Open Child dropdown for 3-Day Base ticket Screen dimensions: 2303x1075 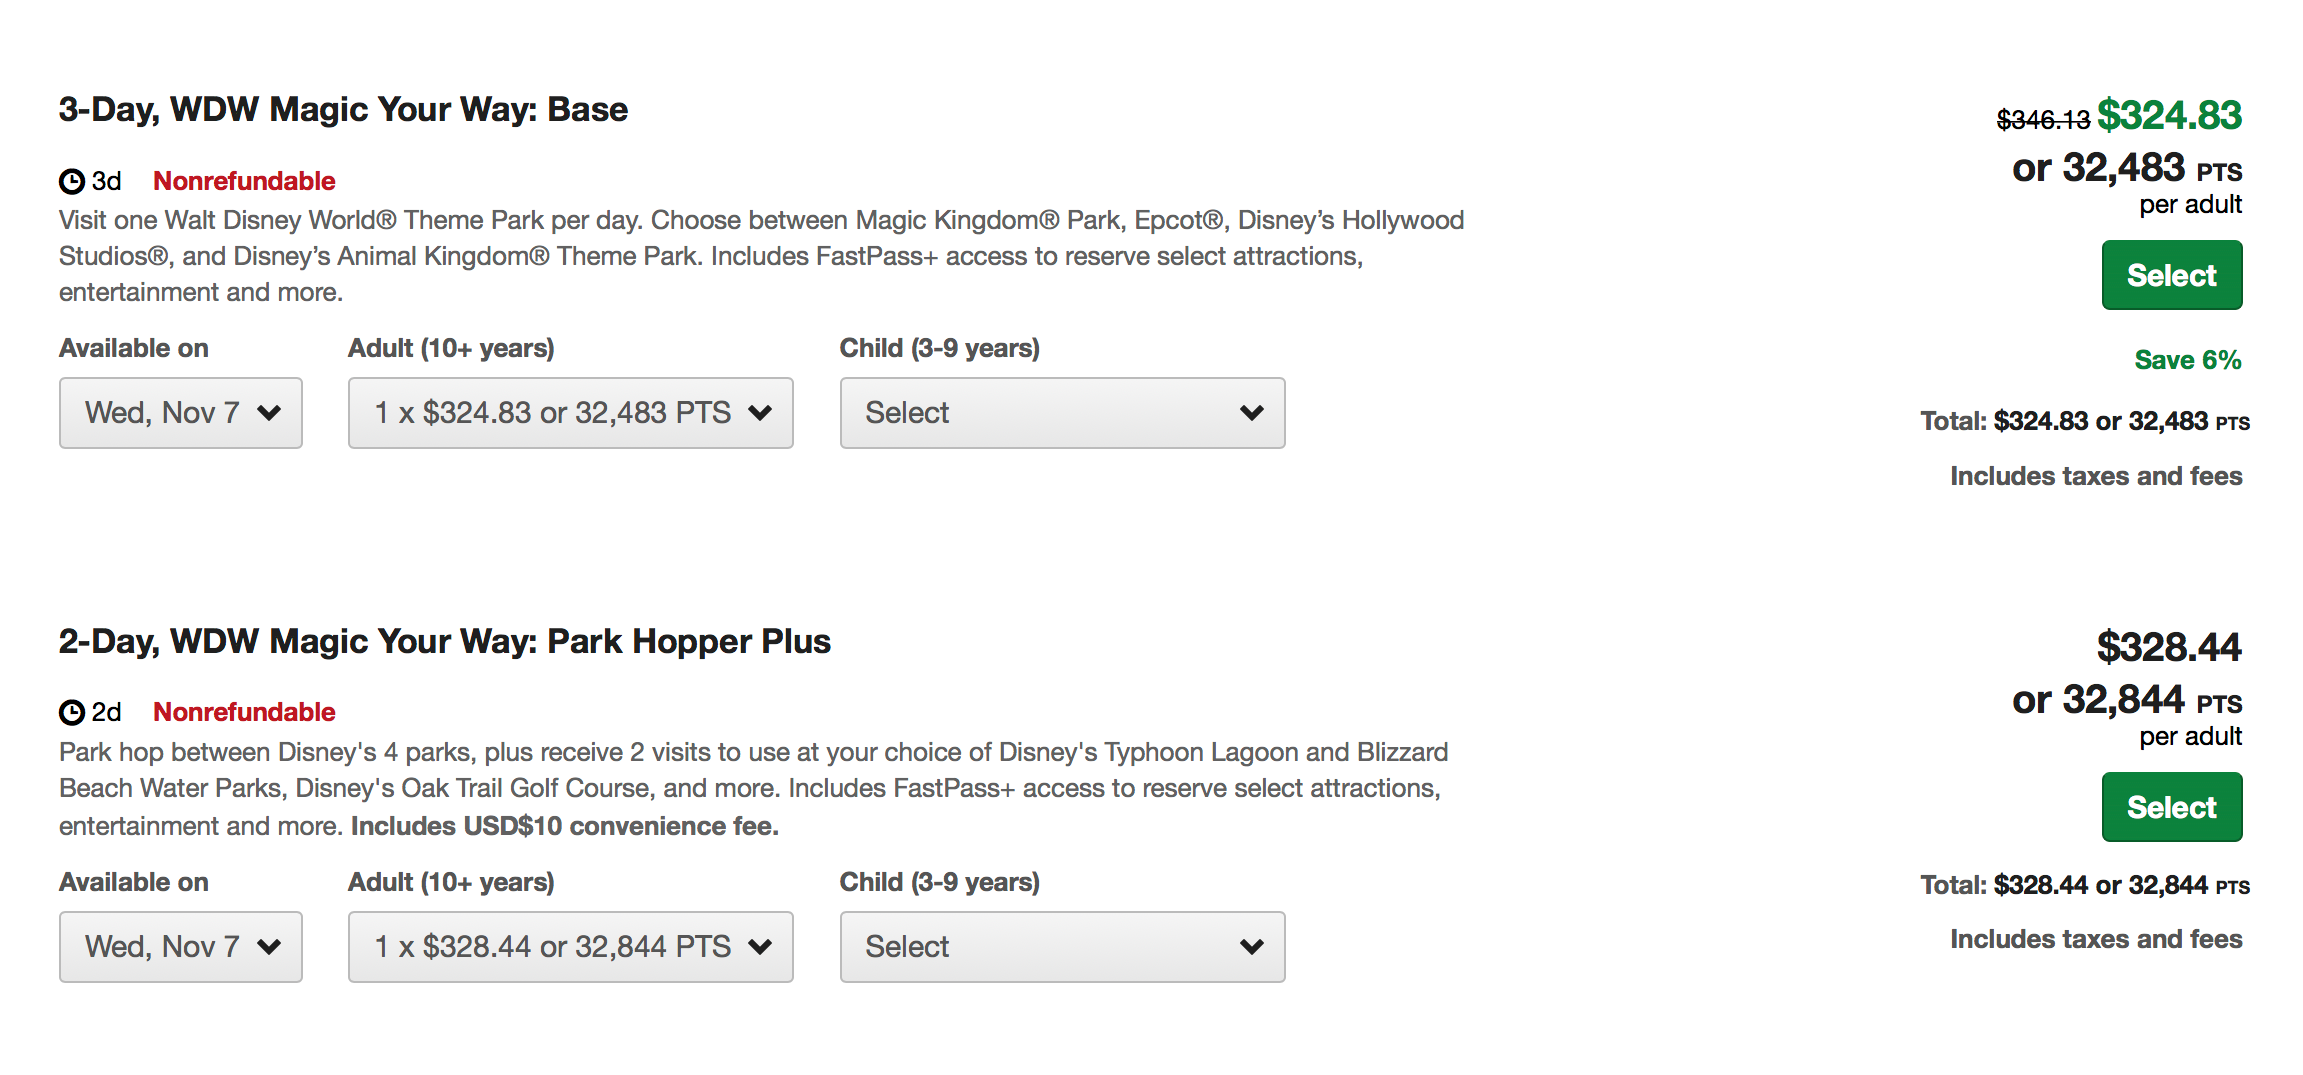point(1062,413)
